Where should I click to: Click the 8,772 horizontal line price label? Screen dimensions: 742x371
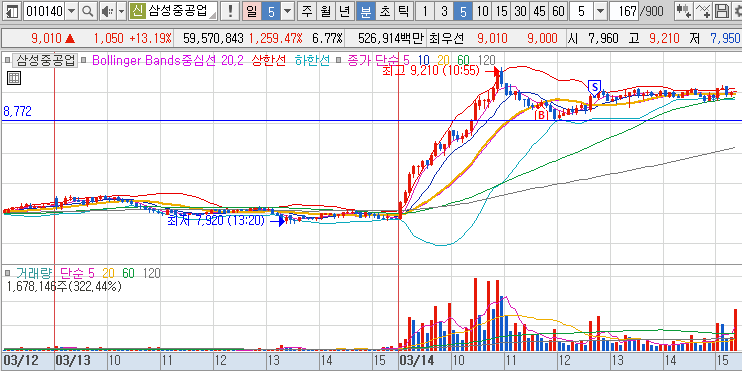click(18, 112)
